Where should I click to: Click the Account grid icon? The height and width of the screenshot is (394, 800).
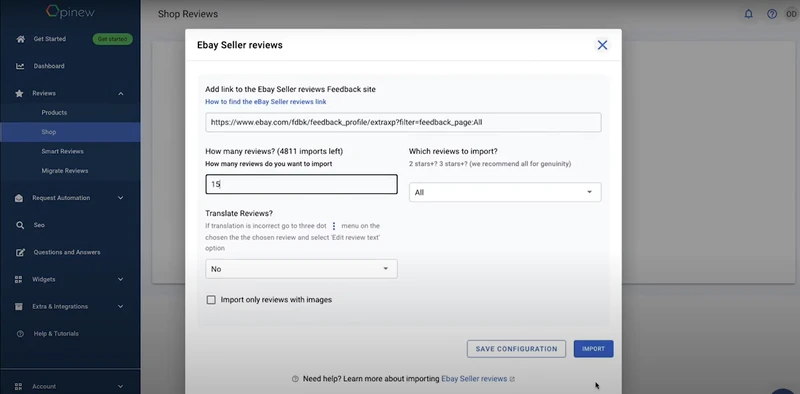tap(19, 386)
